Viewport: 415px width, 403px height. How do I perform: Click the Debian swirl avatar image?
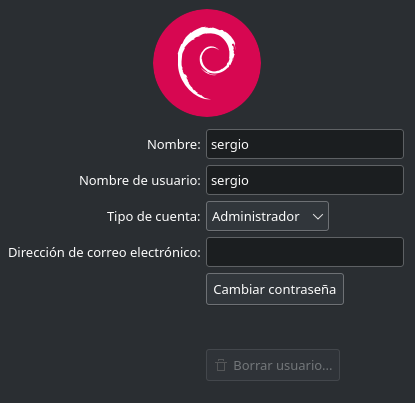207,63
